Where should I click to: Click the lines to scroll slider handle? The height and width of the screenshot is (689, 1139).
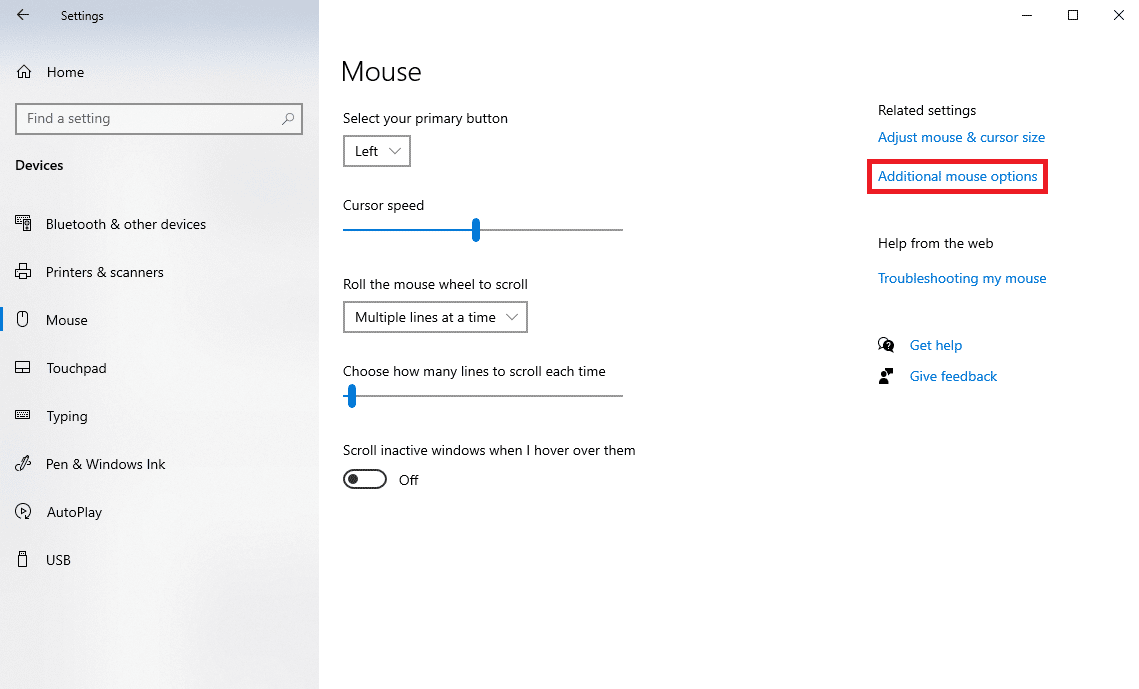pos(352,396)
